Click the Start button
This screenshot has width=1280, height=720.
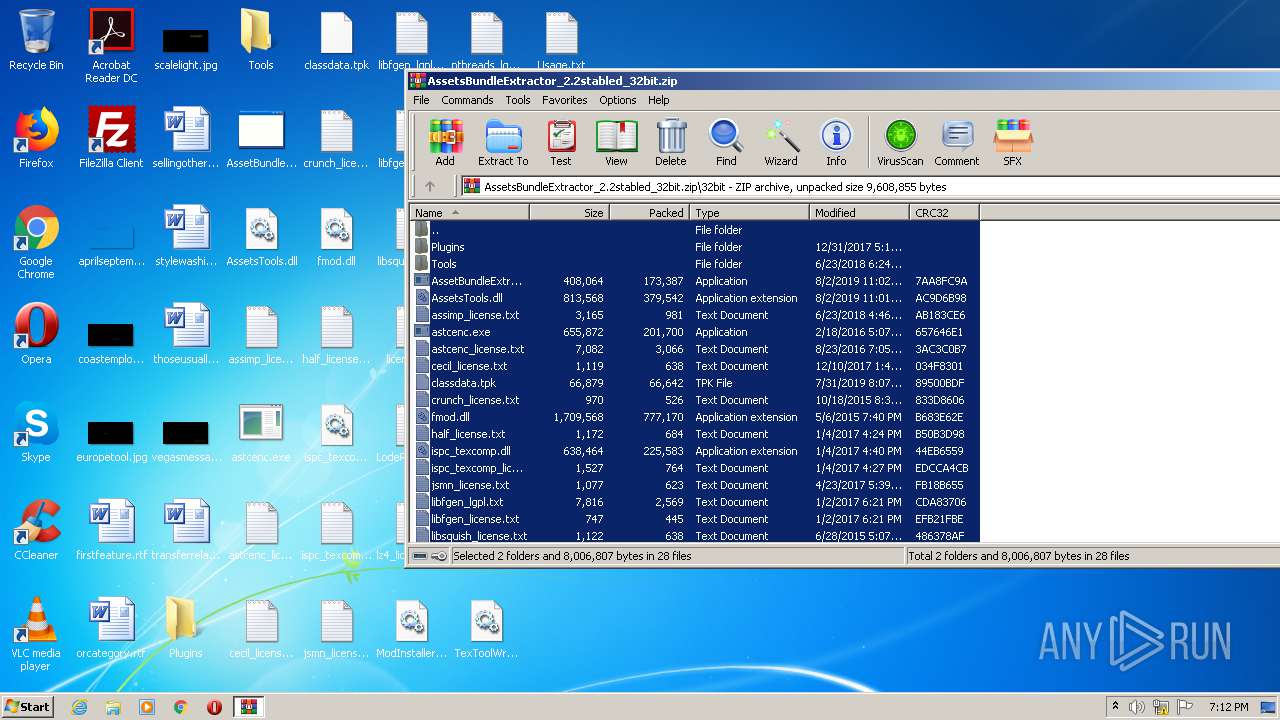(x=28, y=706)
